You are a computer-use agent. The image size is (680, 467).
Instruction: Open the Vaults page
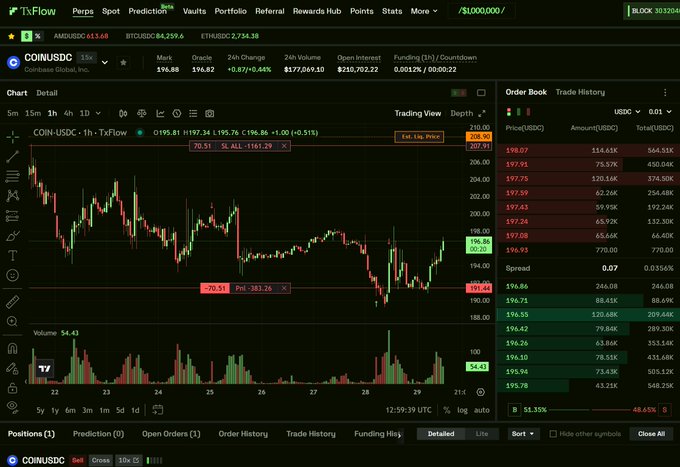pos(194,11)
